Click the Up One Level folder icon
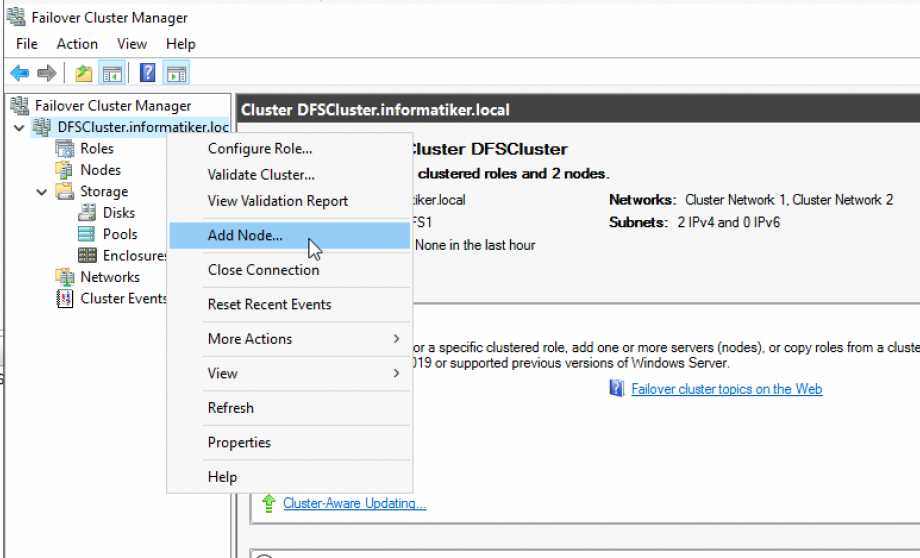This screenshot has height=558, width=920. pos(84,73)
